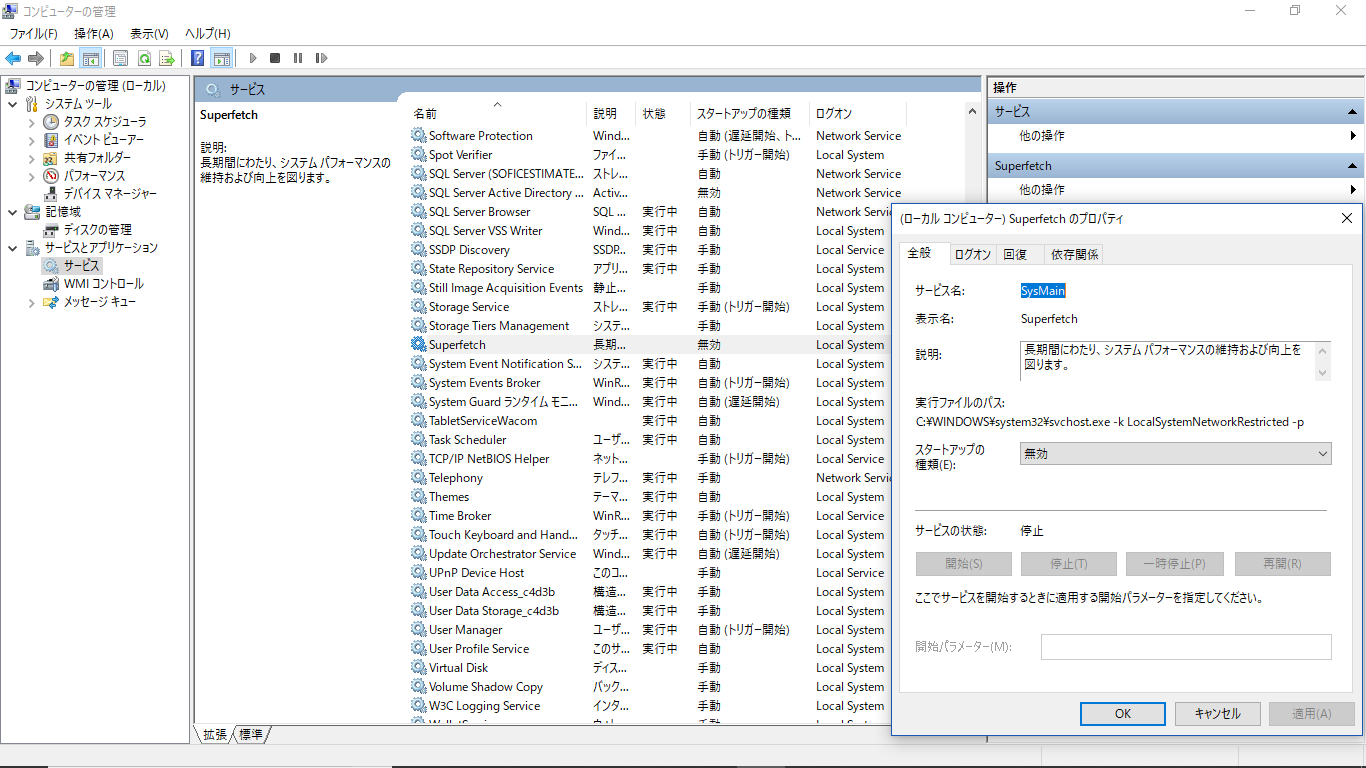The height and width of the screenshot is (768, 1366).
Task: Expand the パフォーマンス node
Action: pyautogui.click(x=32, y=176)
